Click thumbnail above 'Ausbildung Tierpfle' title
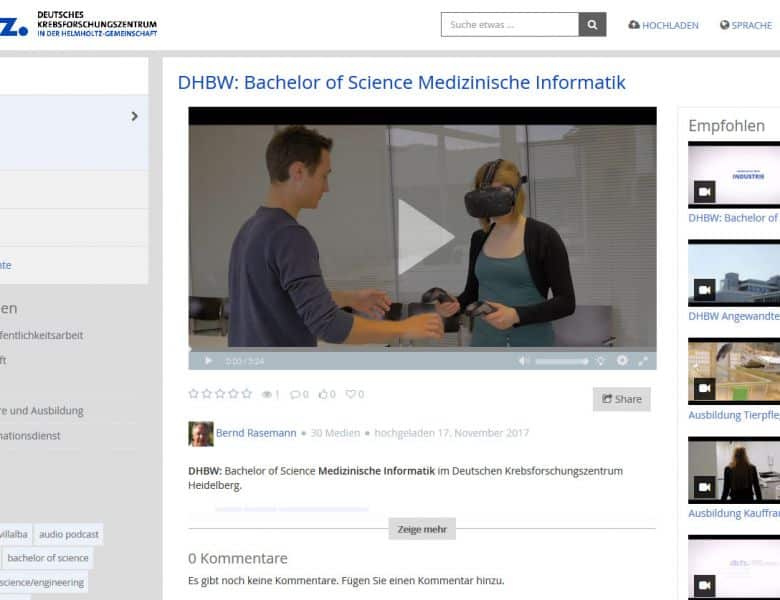 point(734,371)
